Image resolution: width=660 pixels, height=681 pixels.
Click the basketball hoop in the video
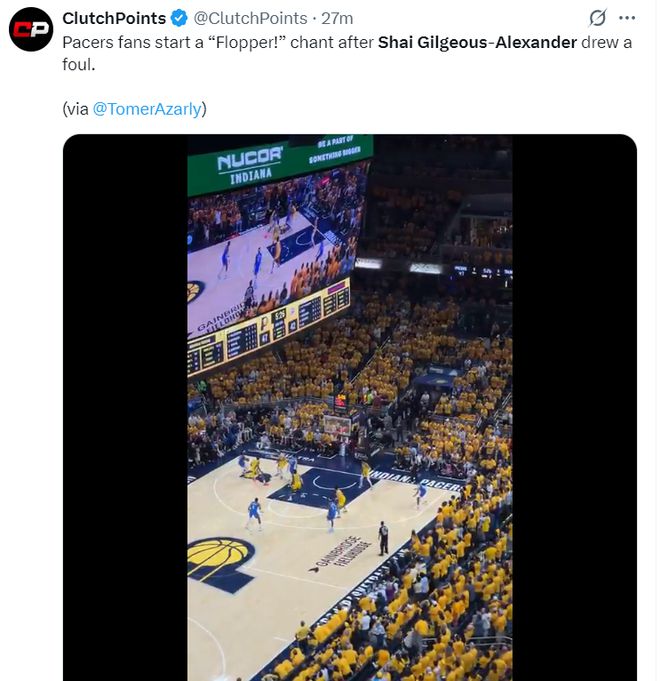[x=337, y=426]
